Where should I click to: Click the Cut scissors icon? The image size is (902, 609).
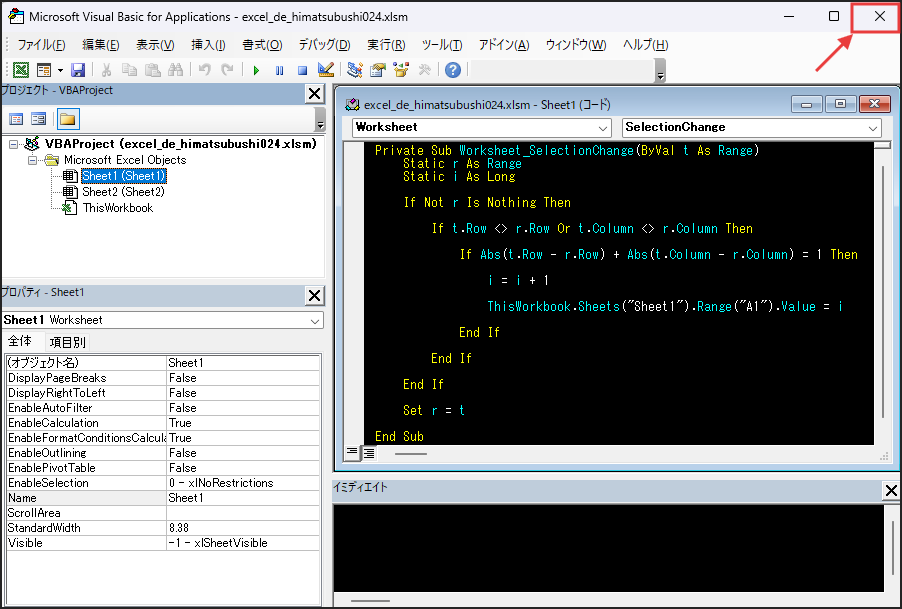(106, 70)
